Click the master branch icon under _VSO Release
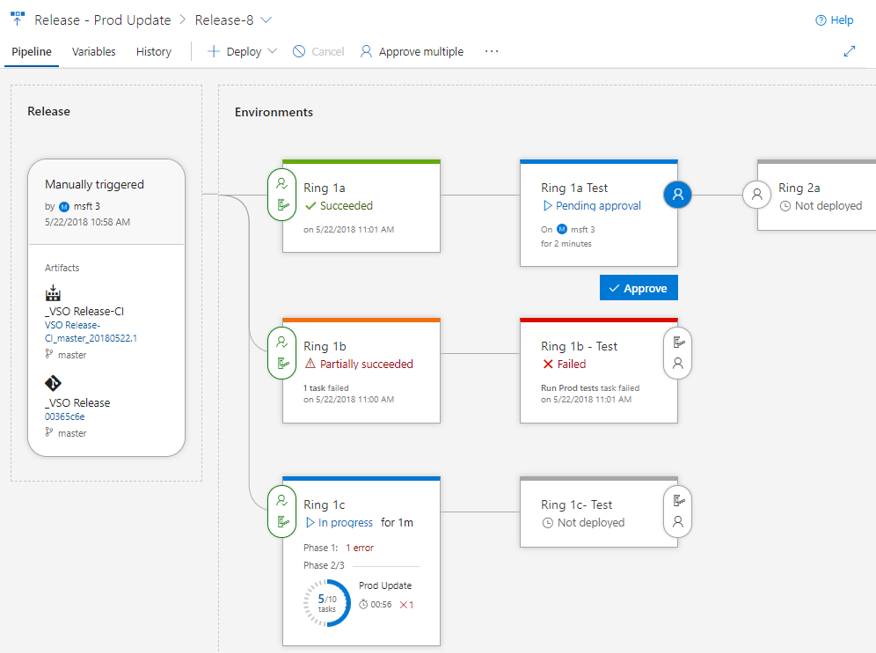Viewport: 876px width, 653px height. pos(48,433)
